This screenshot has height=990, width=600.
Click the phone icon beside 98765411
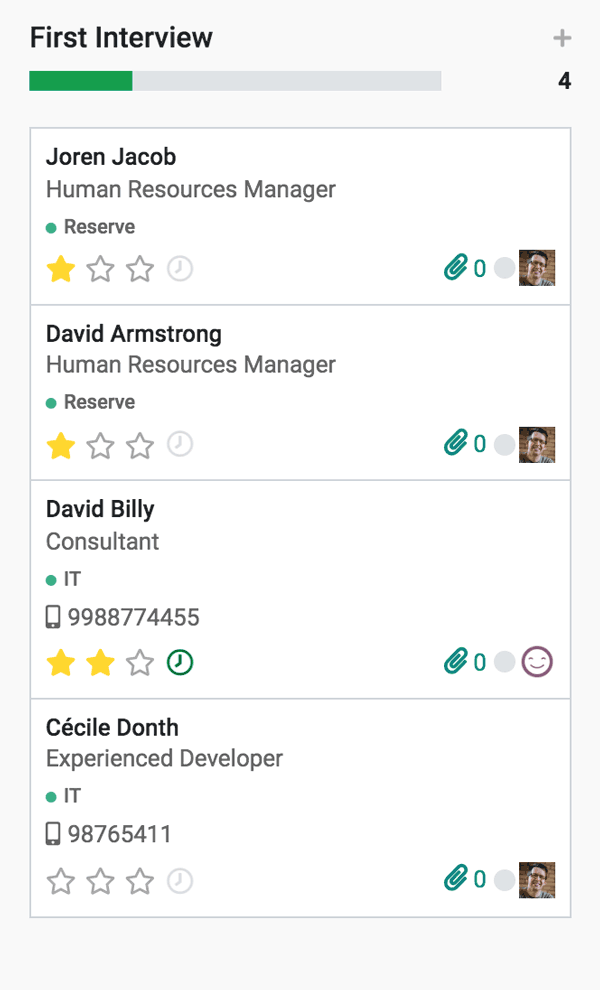[55, 833]
